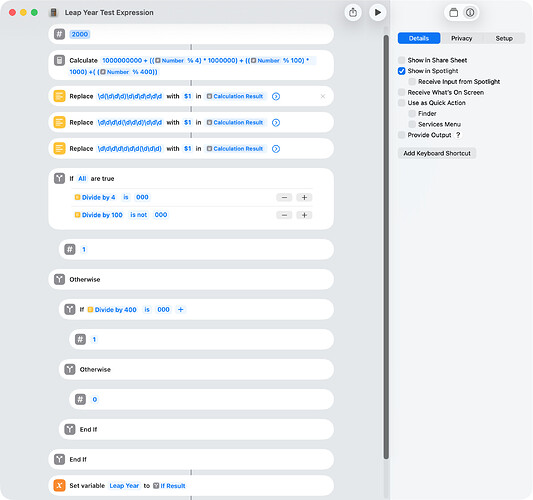533x500 pixels.
Task: Remove the Divide by 4 condition
Action: [284, 197]
